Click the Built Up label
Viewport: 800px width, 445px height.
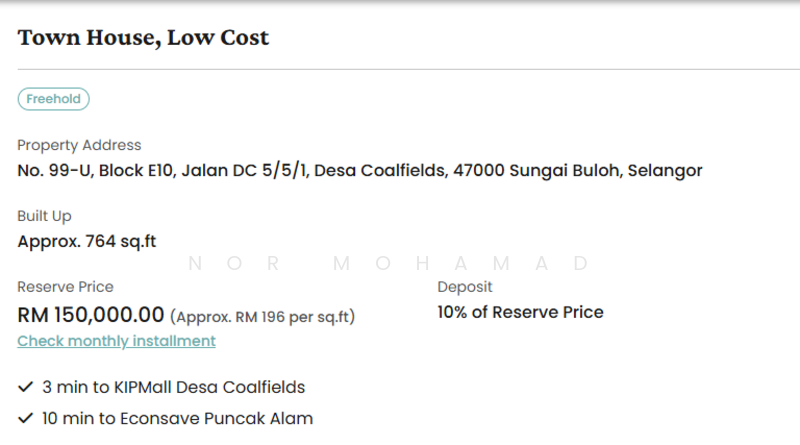44,216
